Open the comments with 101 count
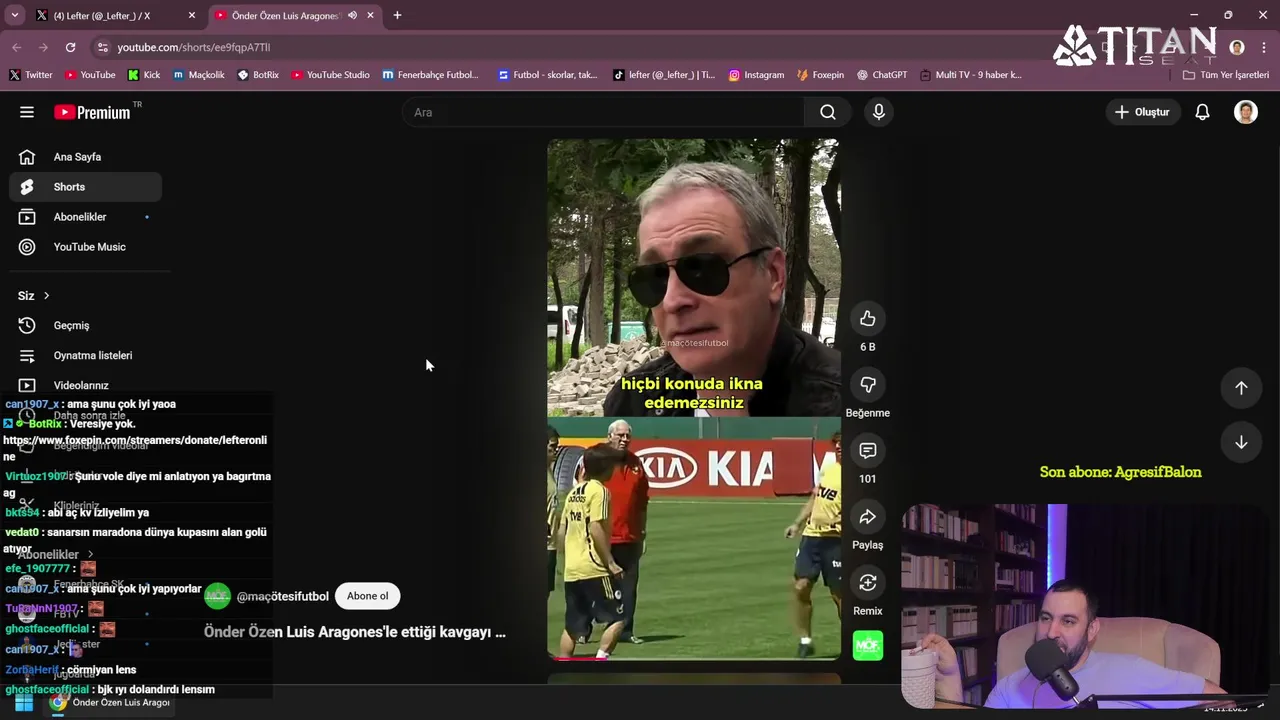 [868, 451]
